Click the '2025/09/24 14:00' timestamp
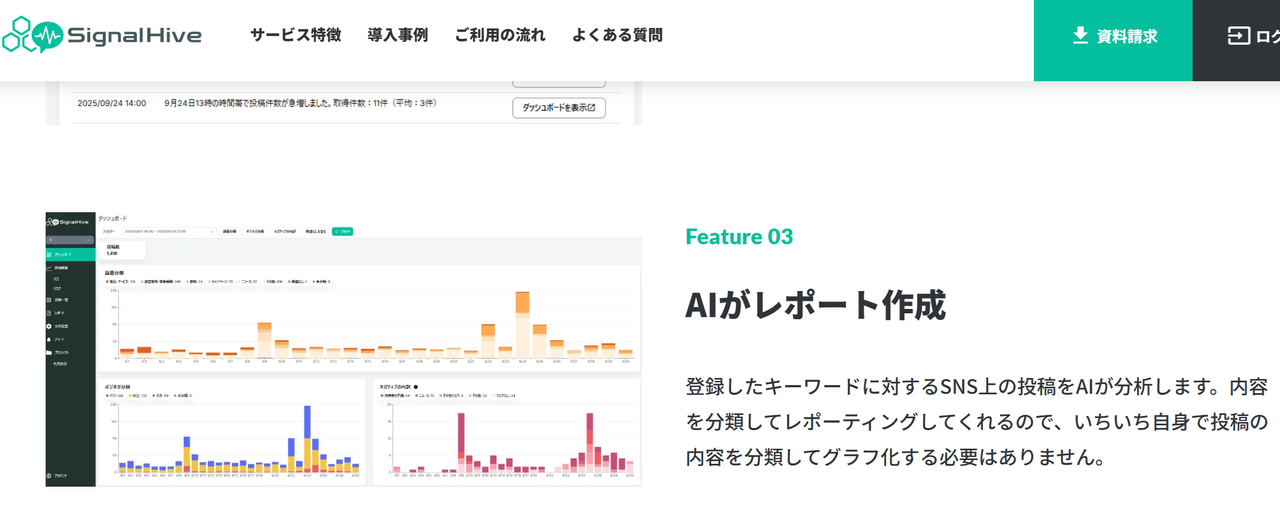Viewport: 1280px width, 513px height. [x=112, y=104]
